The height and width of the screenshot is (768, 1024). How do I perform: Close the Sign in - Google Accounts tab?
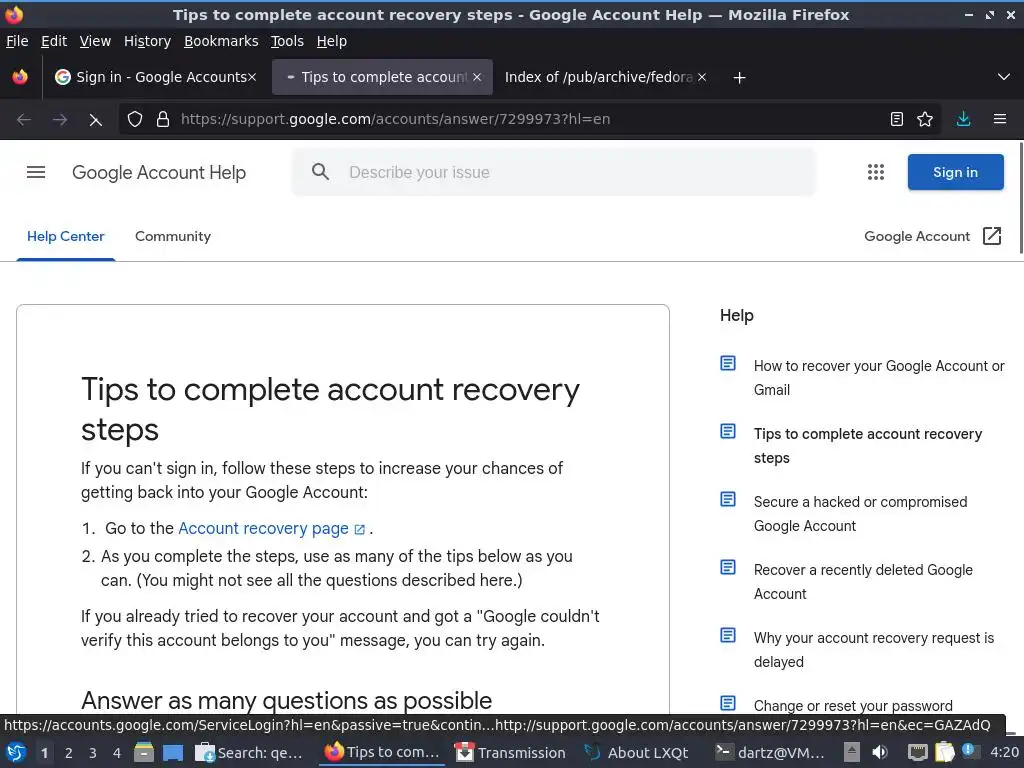[x=251, y=77]
